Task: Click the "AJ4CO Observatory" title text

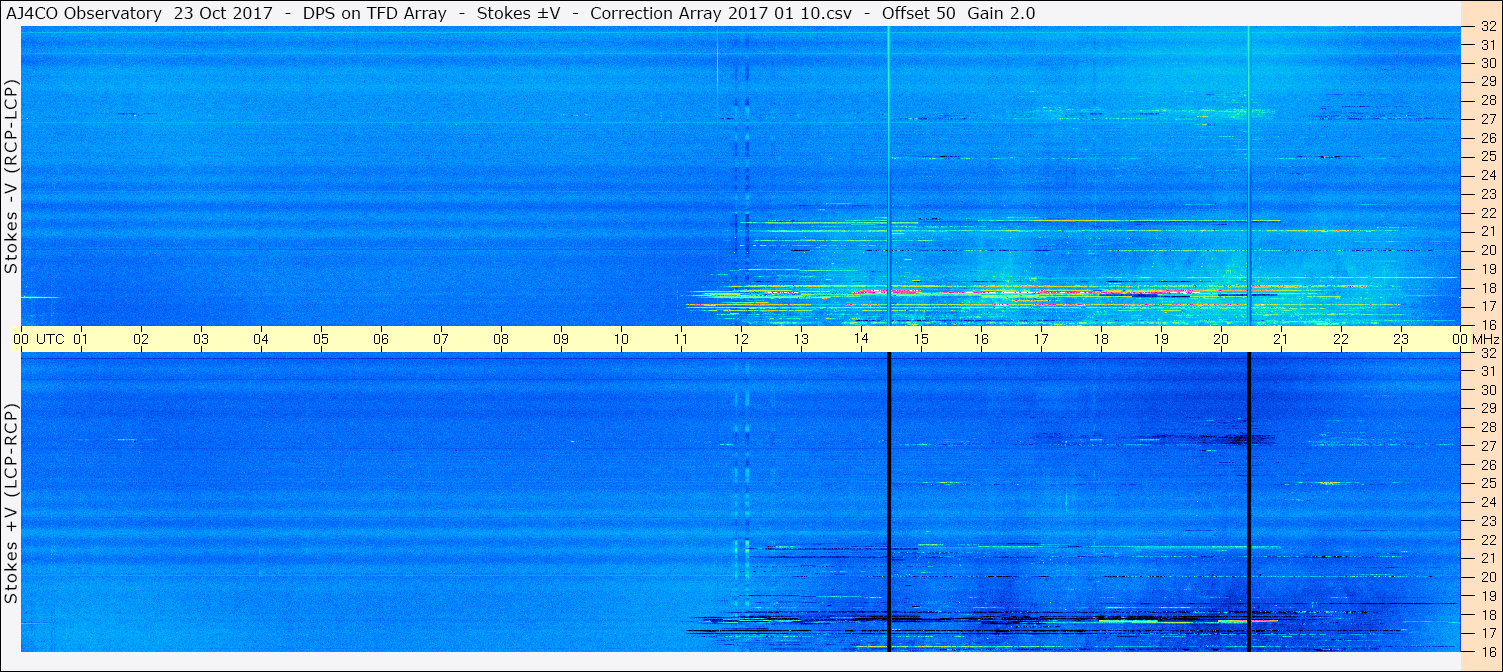Action: tap(85, 13)
